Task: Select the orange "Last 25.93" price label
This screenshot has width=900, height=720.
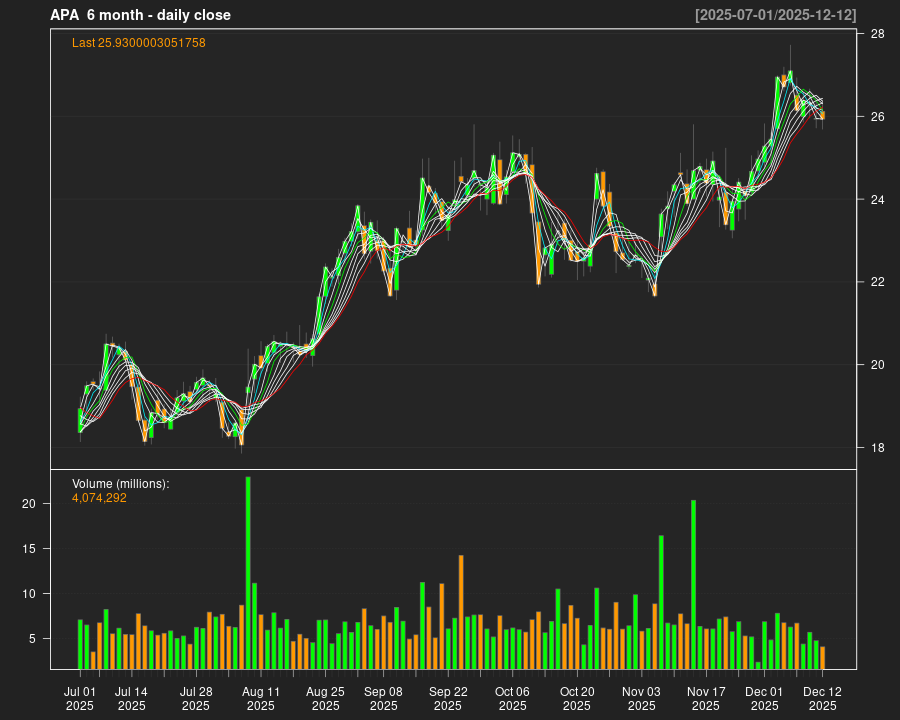Action: [x=139, y=43]
